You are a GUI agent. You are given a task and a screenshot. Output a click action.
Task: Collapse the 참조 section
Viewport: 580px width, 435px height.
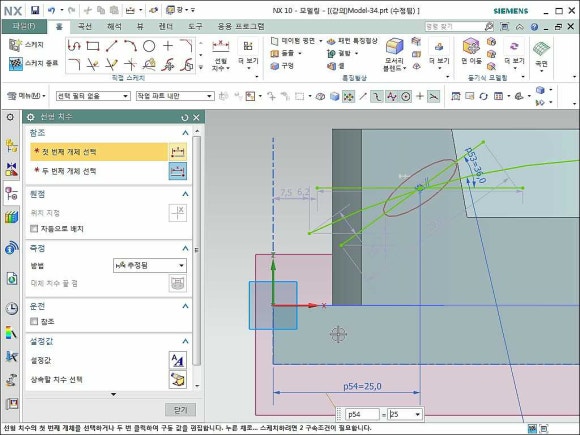[185, 133]
